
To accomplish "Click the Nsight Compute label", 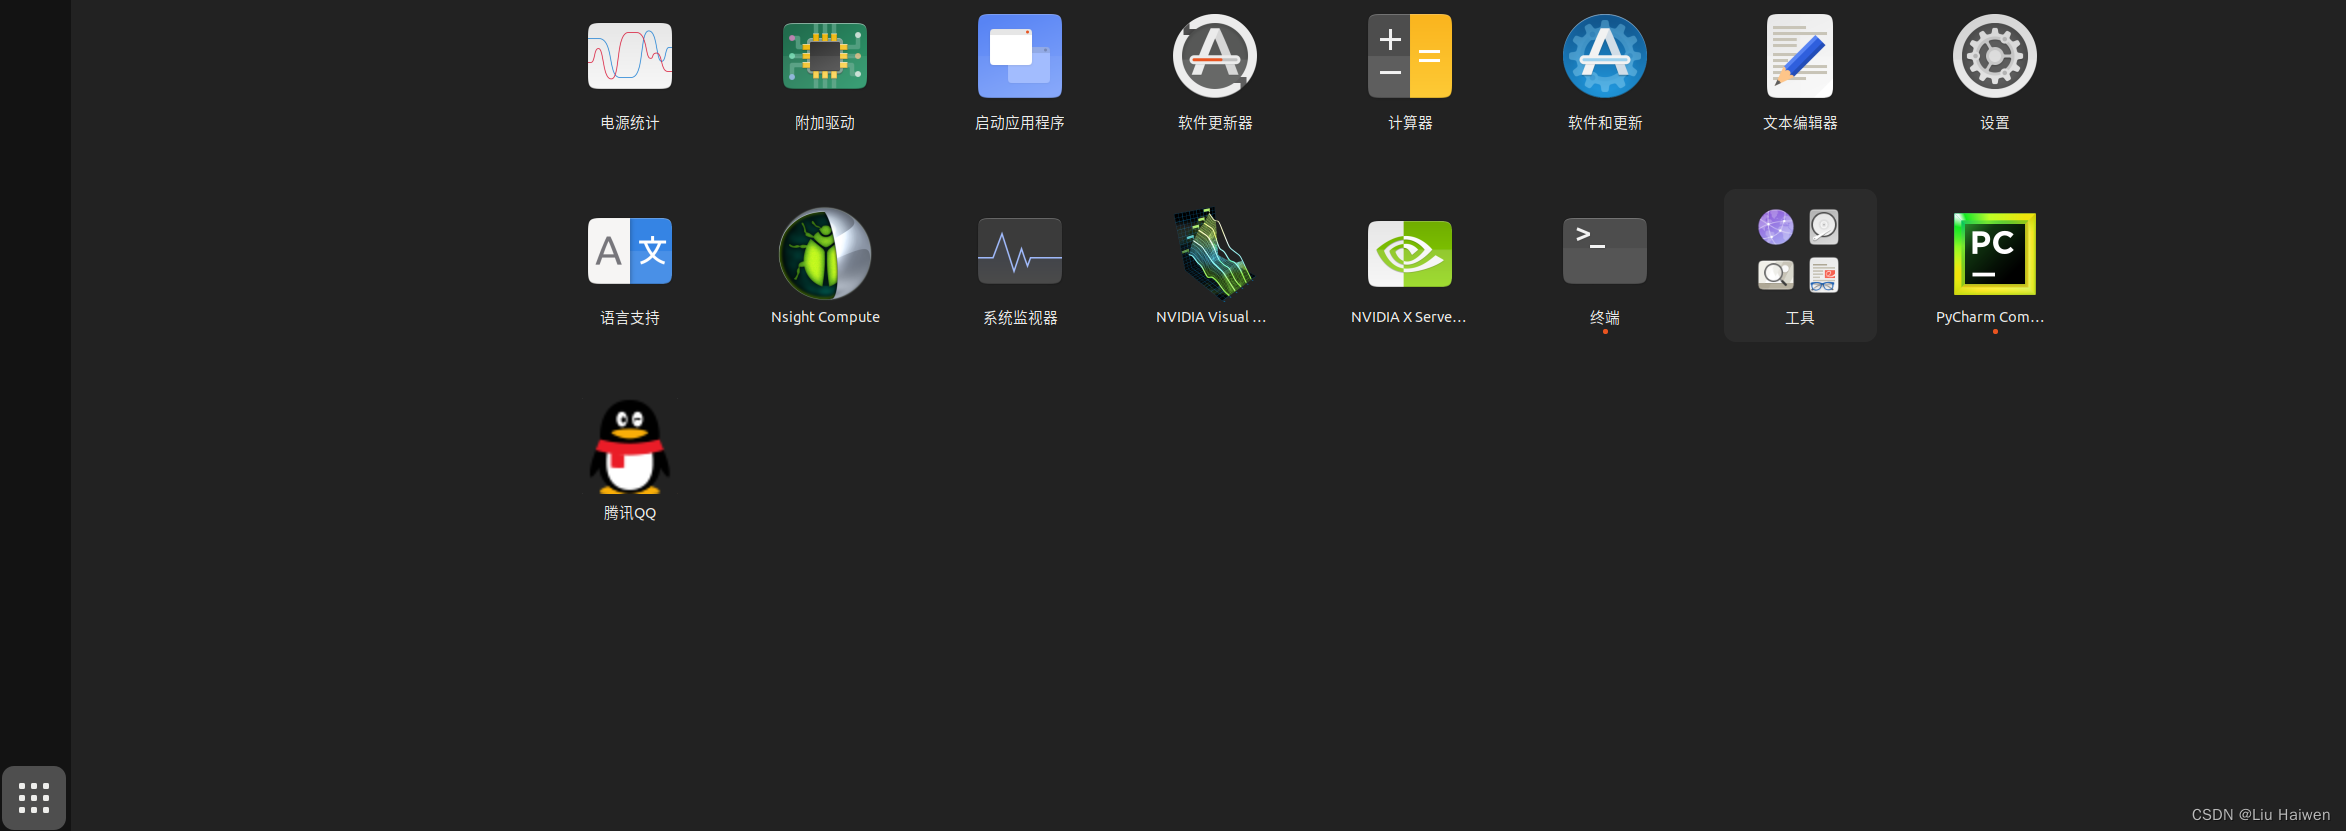I will (825, 317).
